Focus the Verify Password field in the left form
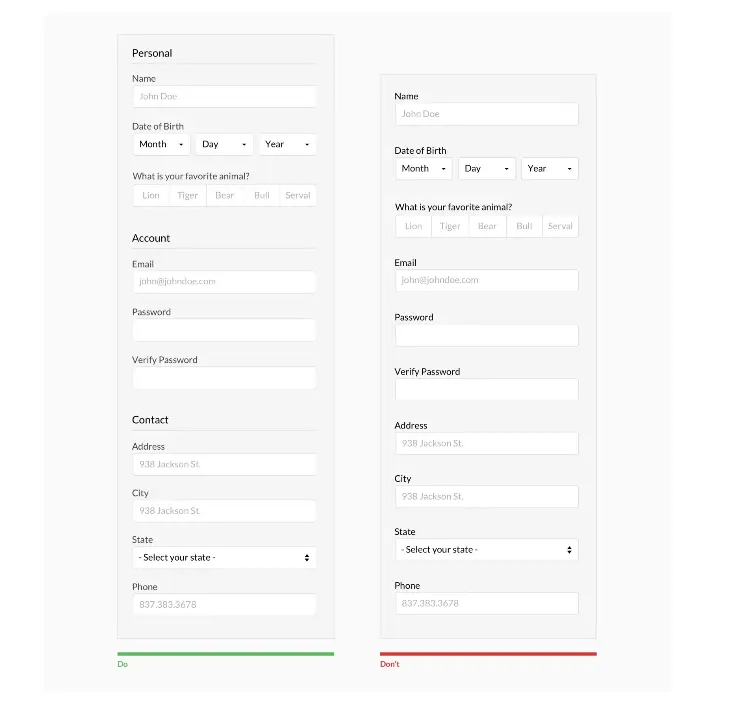 point(224,378)
